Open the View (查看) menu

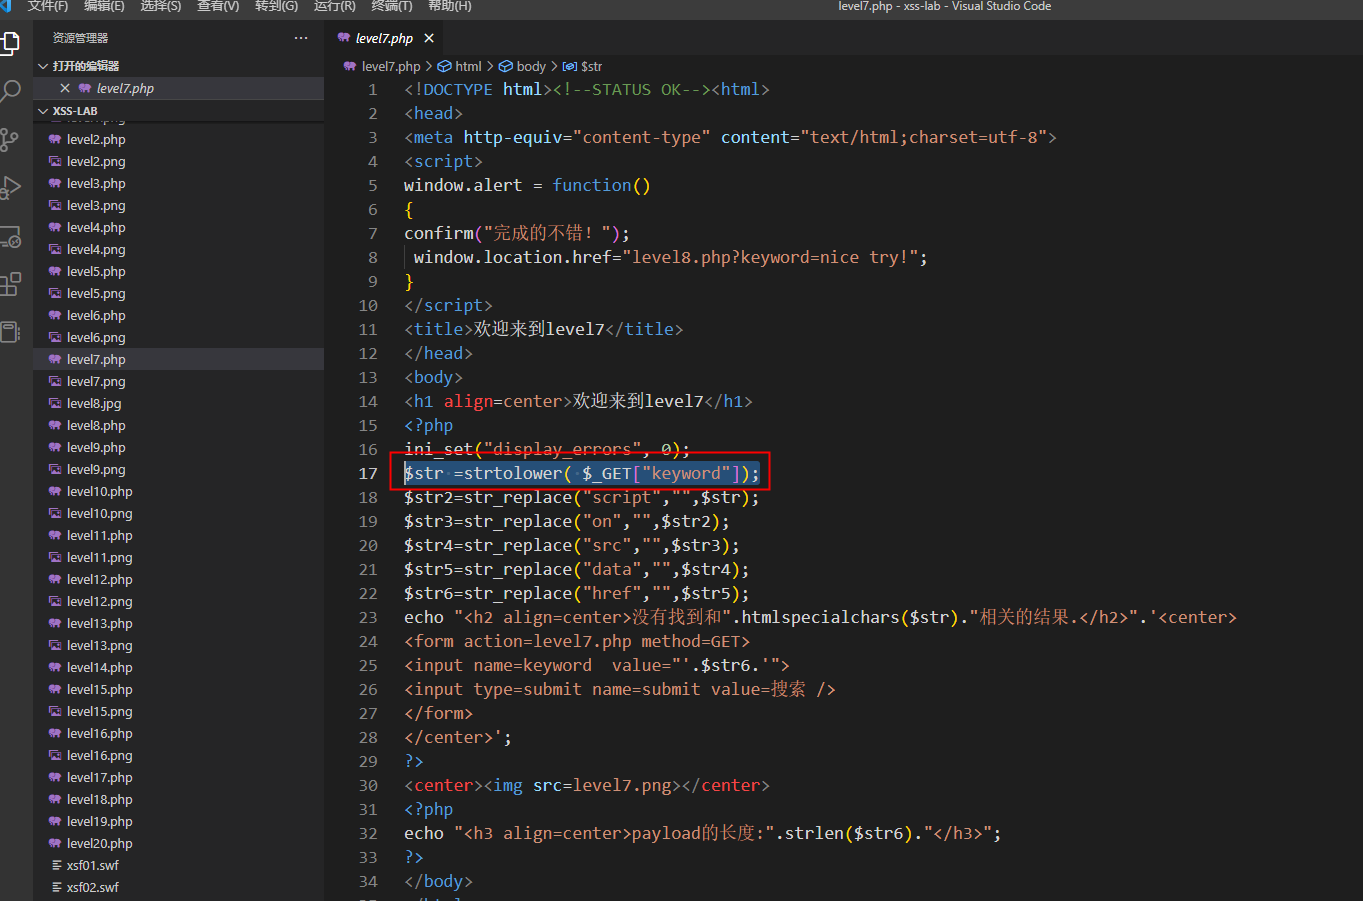click(218, 6)
